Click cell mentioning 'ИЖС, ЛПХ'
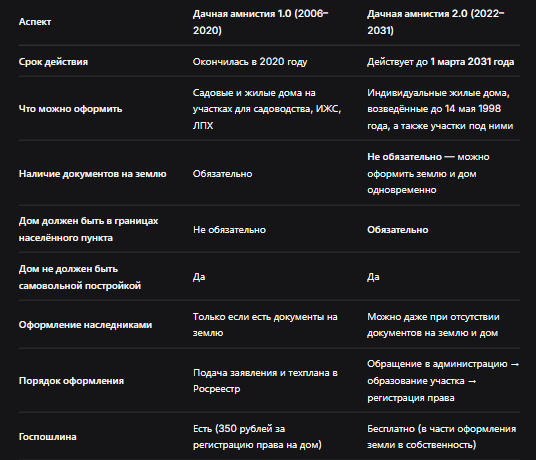536x460 pixels. 267,109
